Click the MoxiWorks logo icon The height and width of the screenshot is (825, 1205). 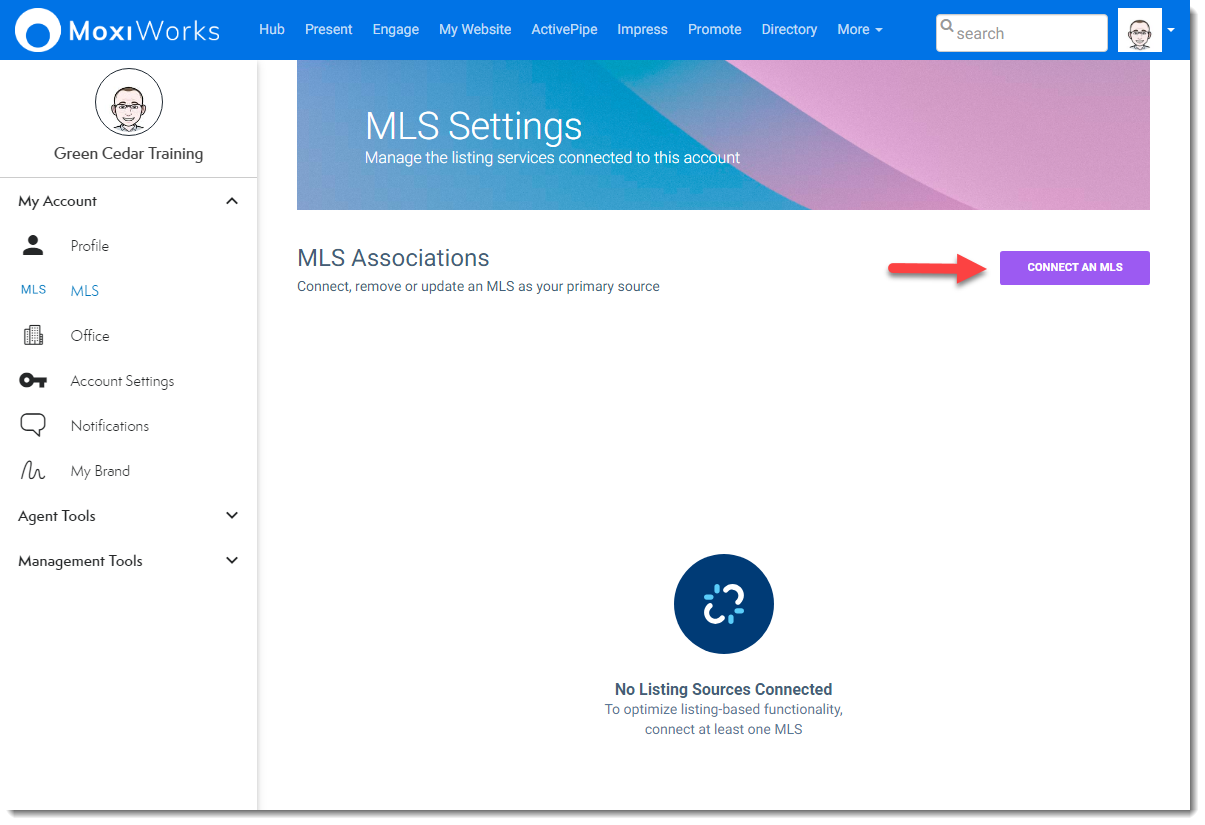[x=39, y=30]
